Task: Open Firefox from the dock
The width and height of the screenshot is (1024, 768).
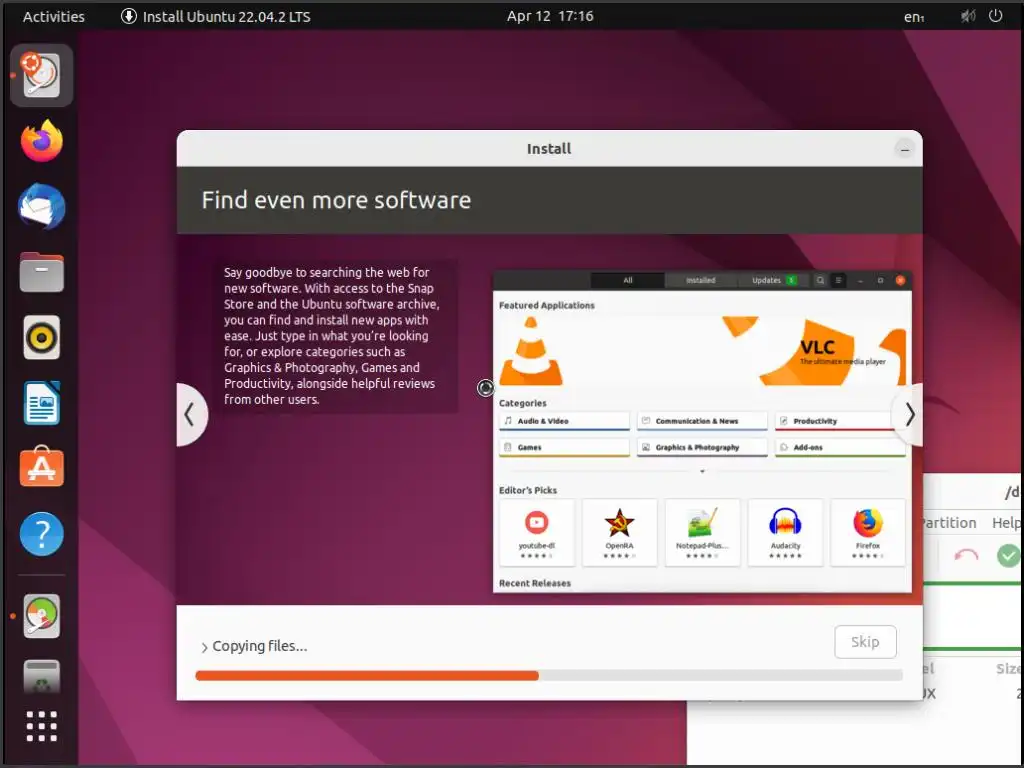Action: click(x=41, y=140)
